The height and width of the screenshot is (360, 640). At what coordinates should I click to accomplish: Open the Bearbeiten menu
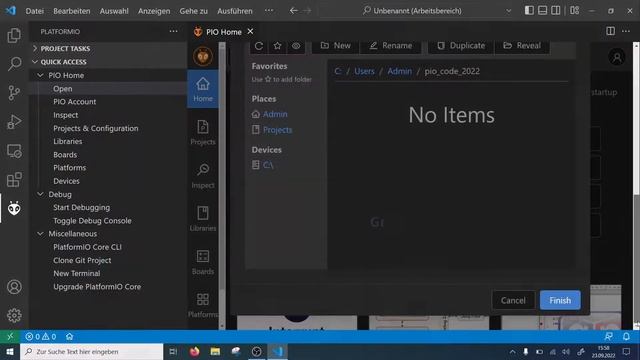(72, 11)
